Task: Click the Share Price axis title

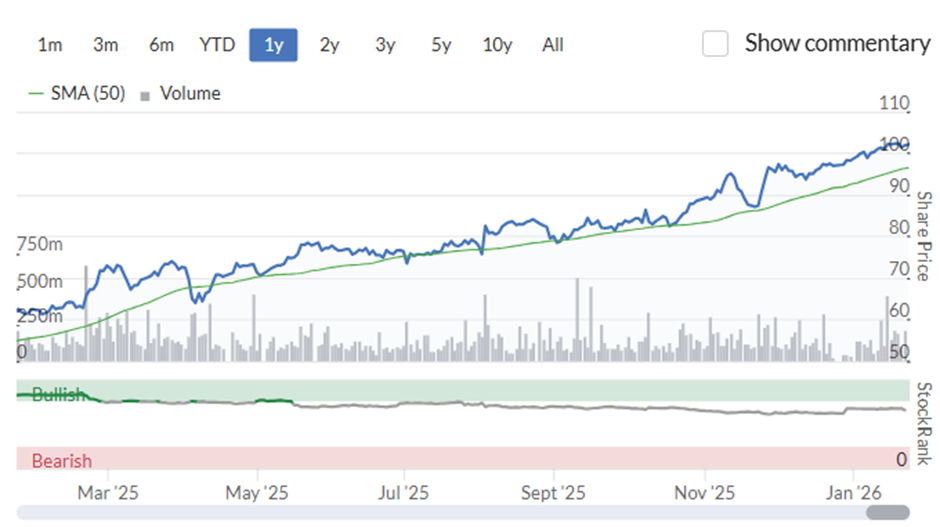Action: click(924, 236)
